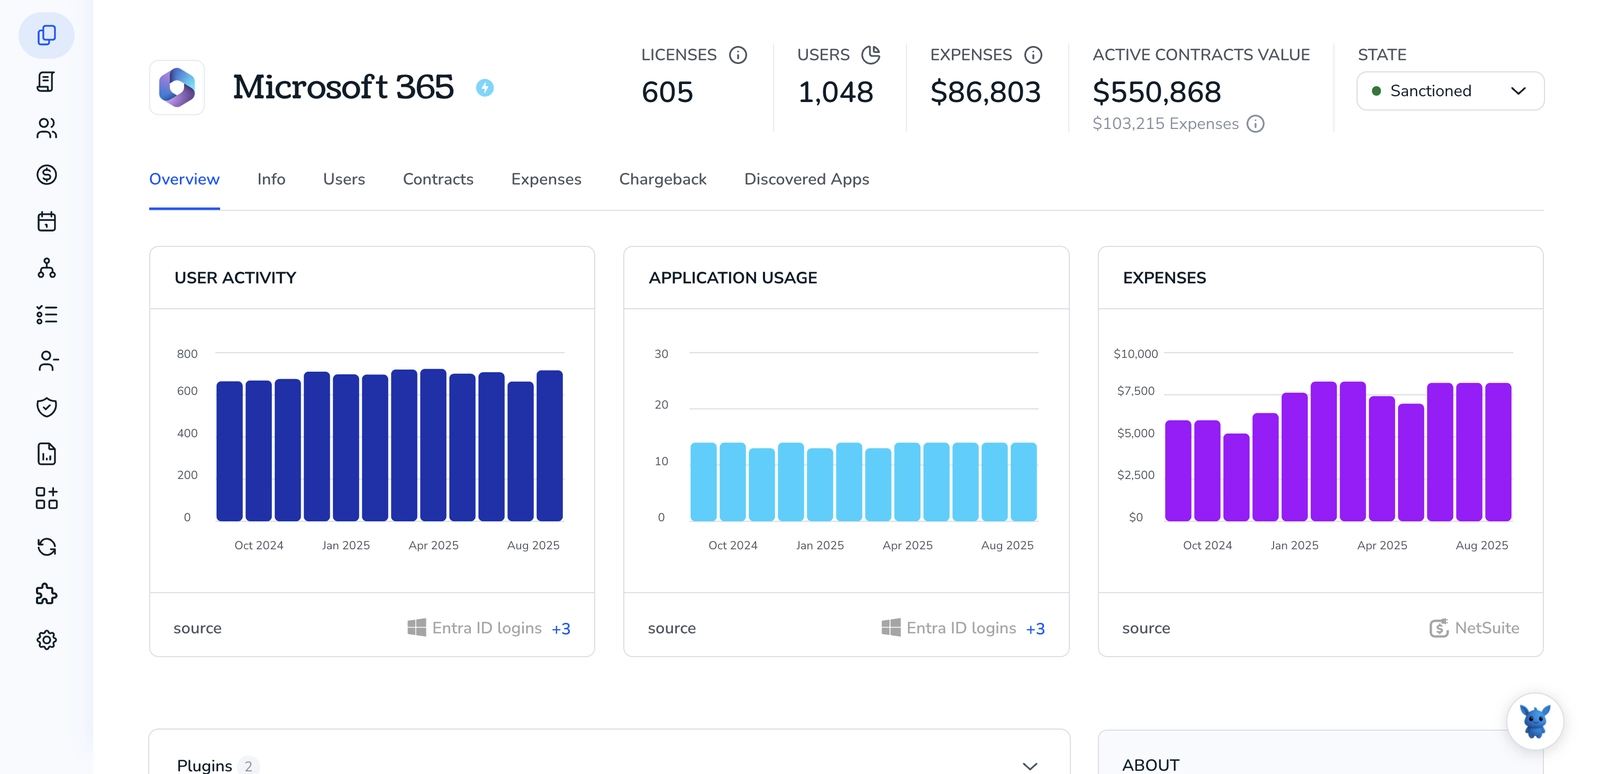
Task: Click the Licenses info icon
Action: coord(738,55)
